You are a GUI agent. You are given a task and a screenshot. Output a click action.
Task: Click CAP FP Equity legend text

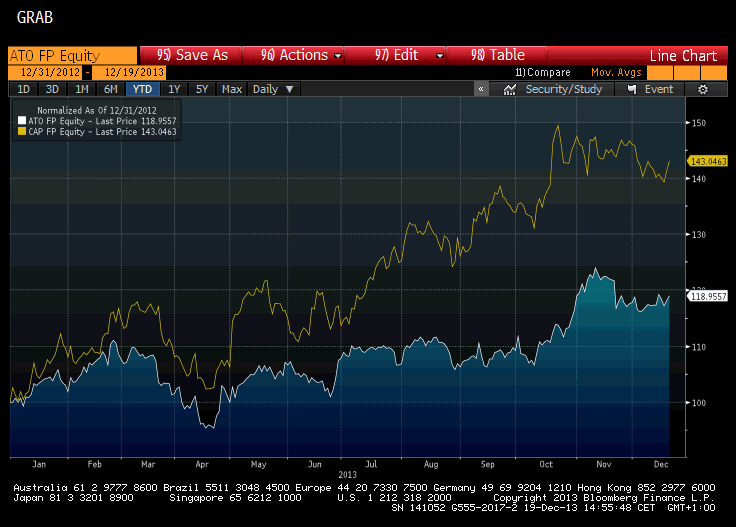102,132
